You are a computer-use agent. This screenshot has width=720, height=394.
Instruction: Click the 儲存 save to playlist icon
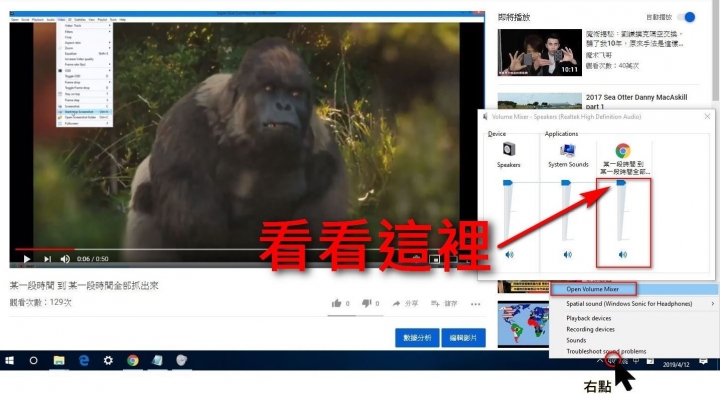435,303
